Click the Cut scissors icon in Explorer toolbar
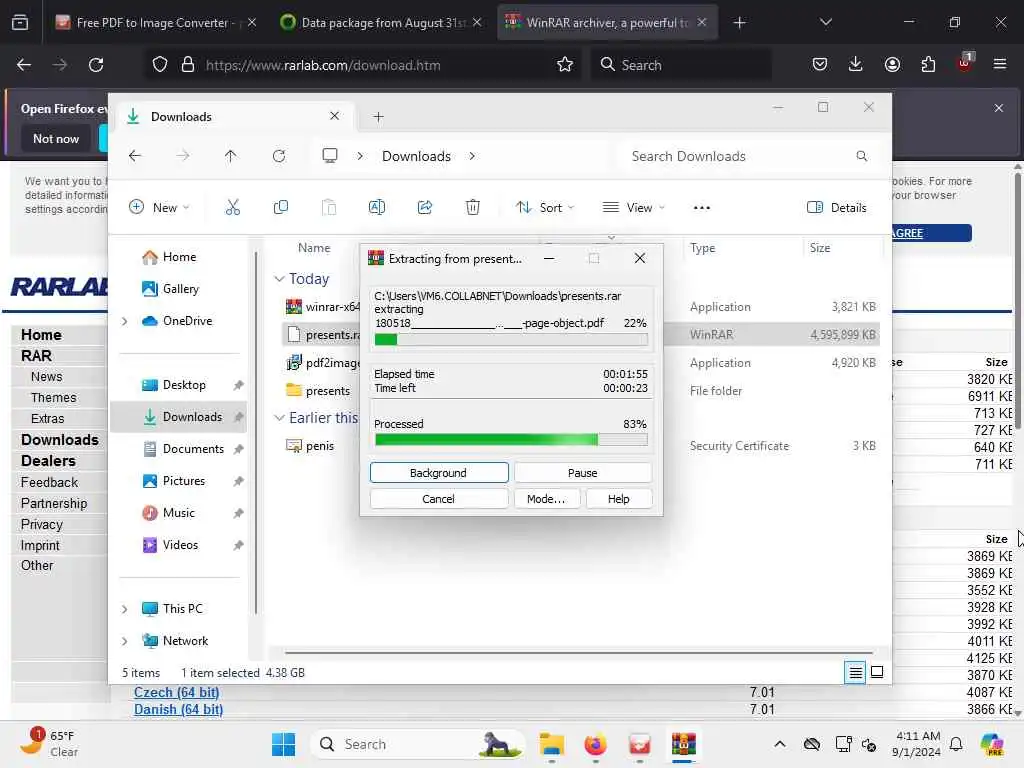The height and width of the screenshot is (768, 1024). [x=232, y=208]
